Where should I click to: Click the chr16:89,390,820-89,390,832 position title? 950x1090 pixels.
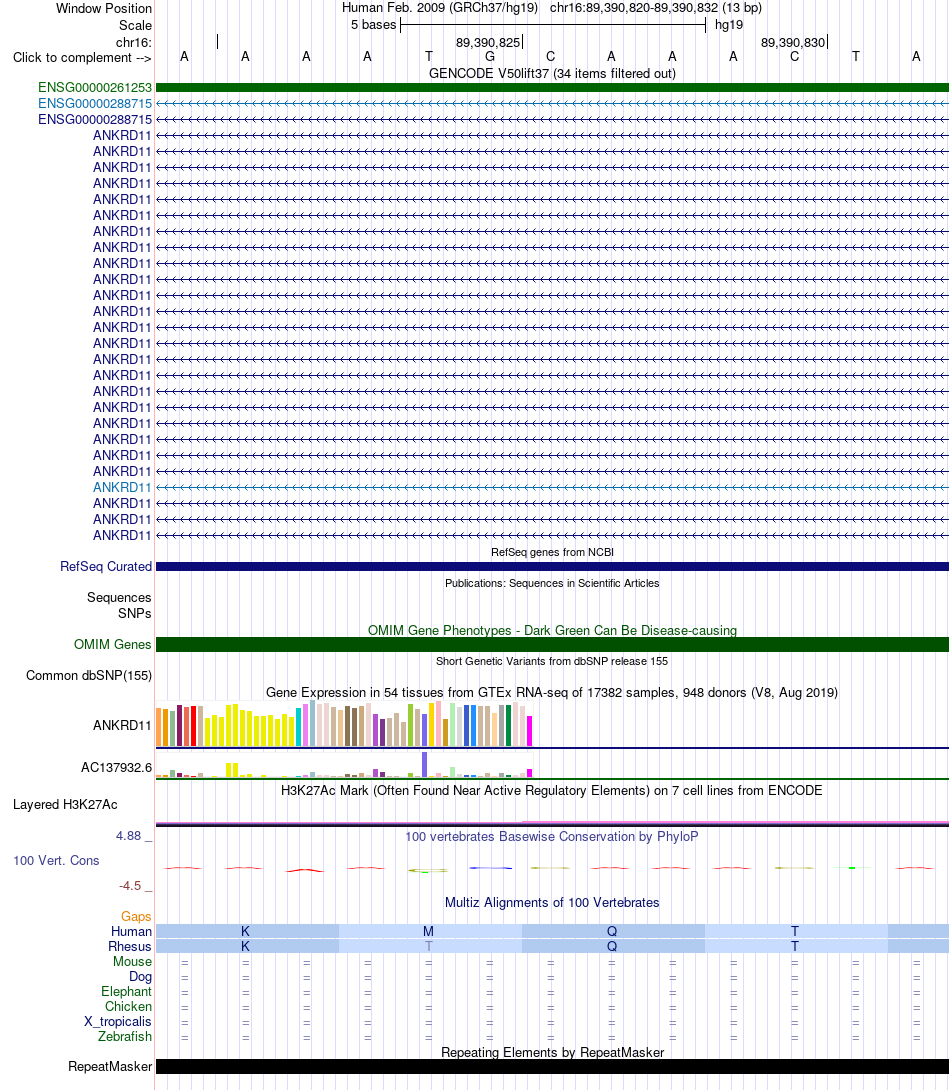tap(655, 8)
